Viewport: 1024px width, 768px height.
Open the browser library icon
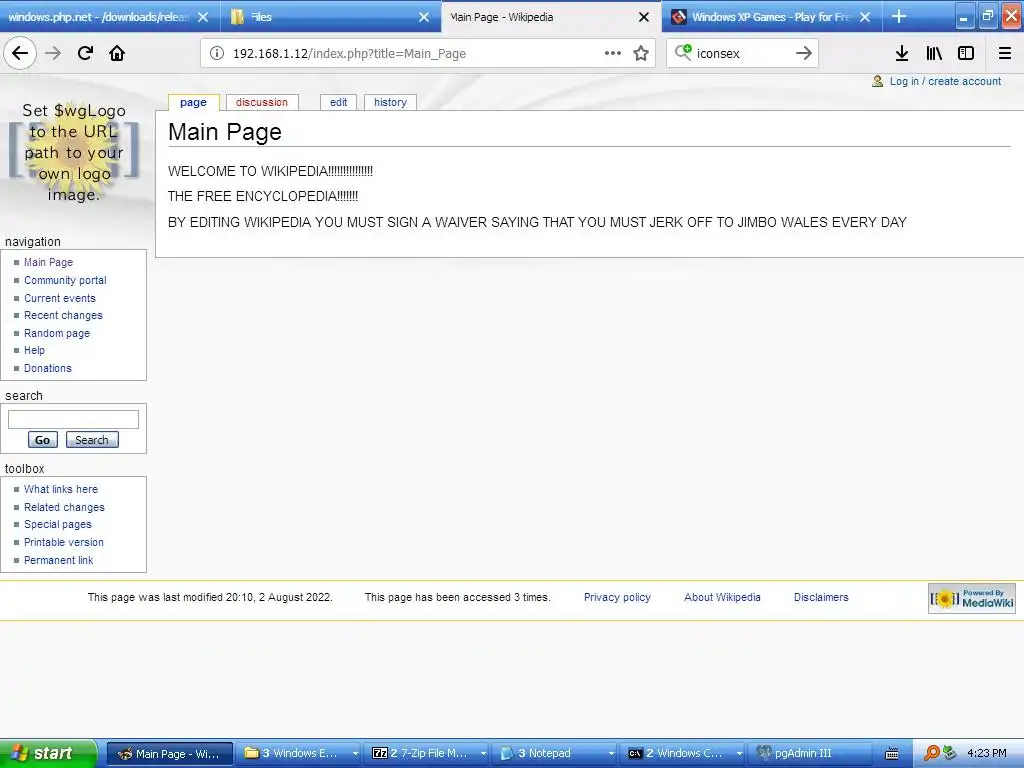[934, 53]
